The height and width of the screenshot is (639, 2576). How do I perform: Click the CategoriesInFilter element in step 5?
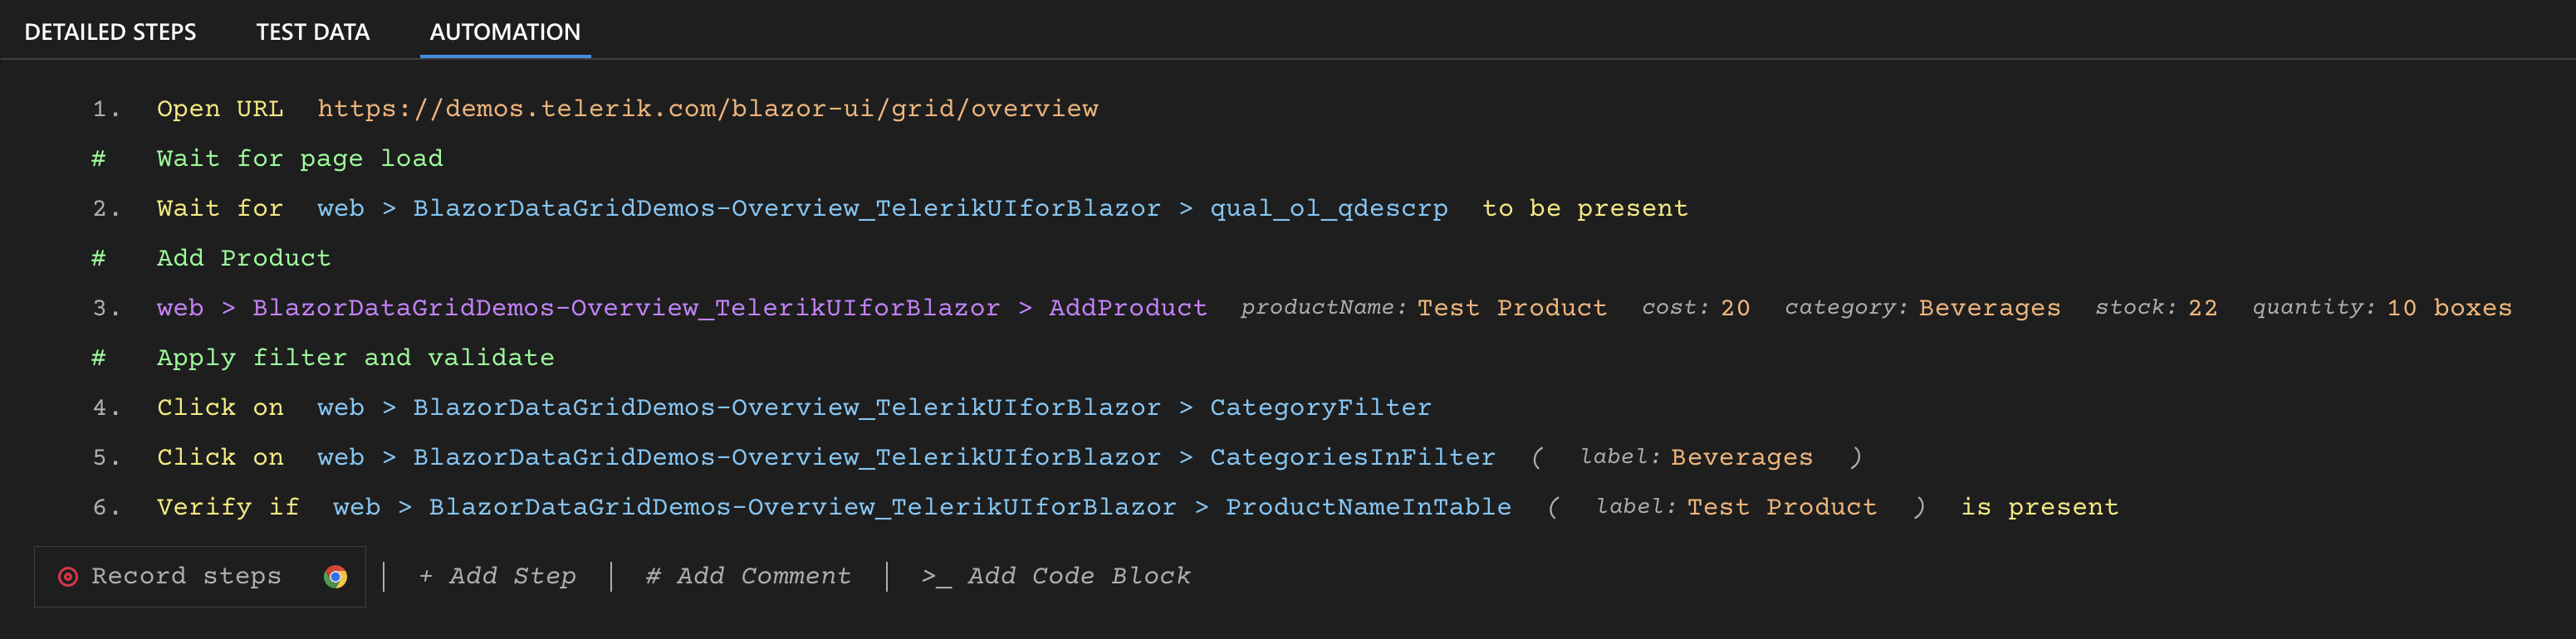1352,458
